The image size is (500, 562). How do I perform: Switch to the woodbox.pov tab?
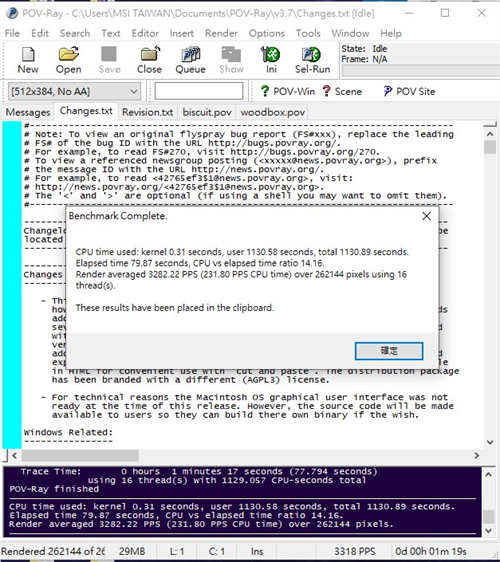(272, 112)
